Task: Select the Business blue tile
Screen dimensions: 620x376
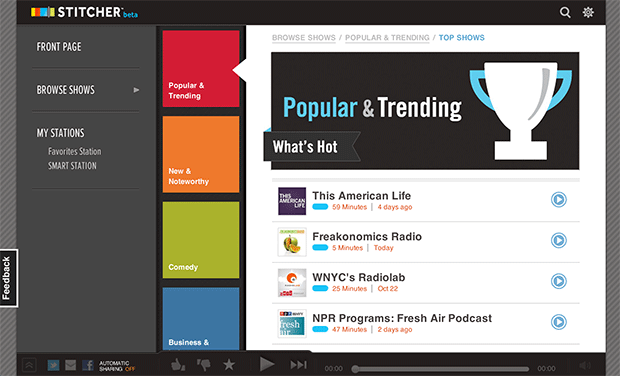Action: point(201,319)
